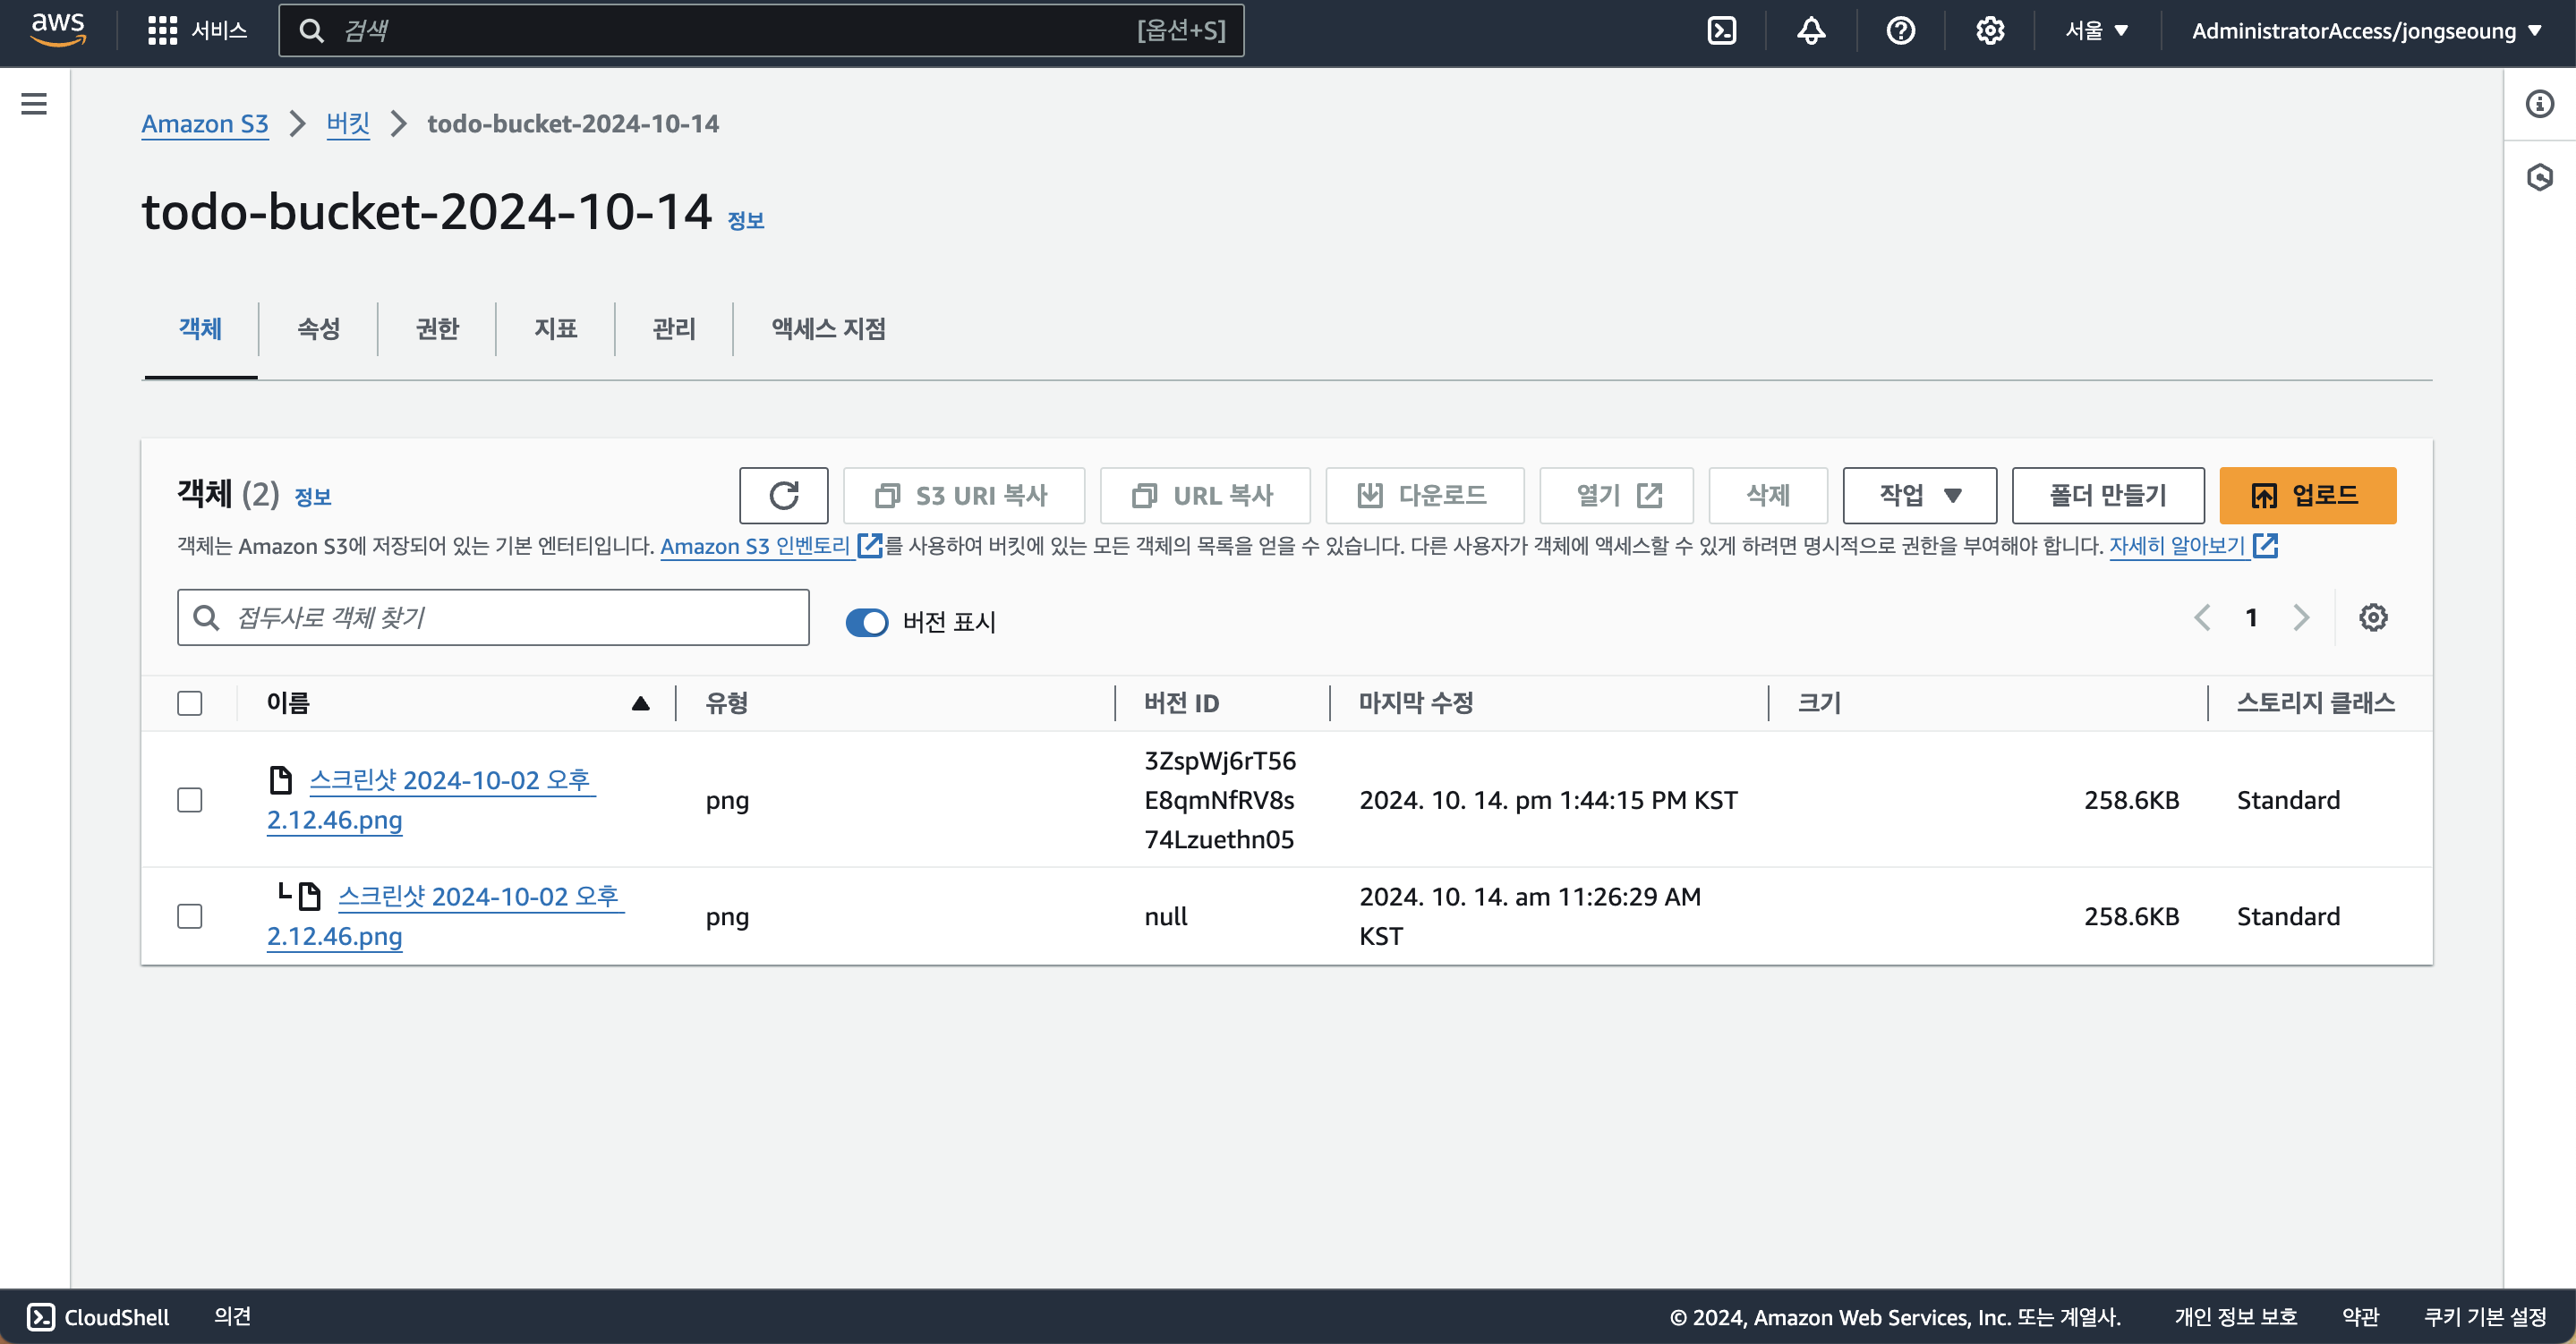Open table preferences gear icon
The height and width of the screenshot is (1344, 2576).
pos(2372,617)
